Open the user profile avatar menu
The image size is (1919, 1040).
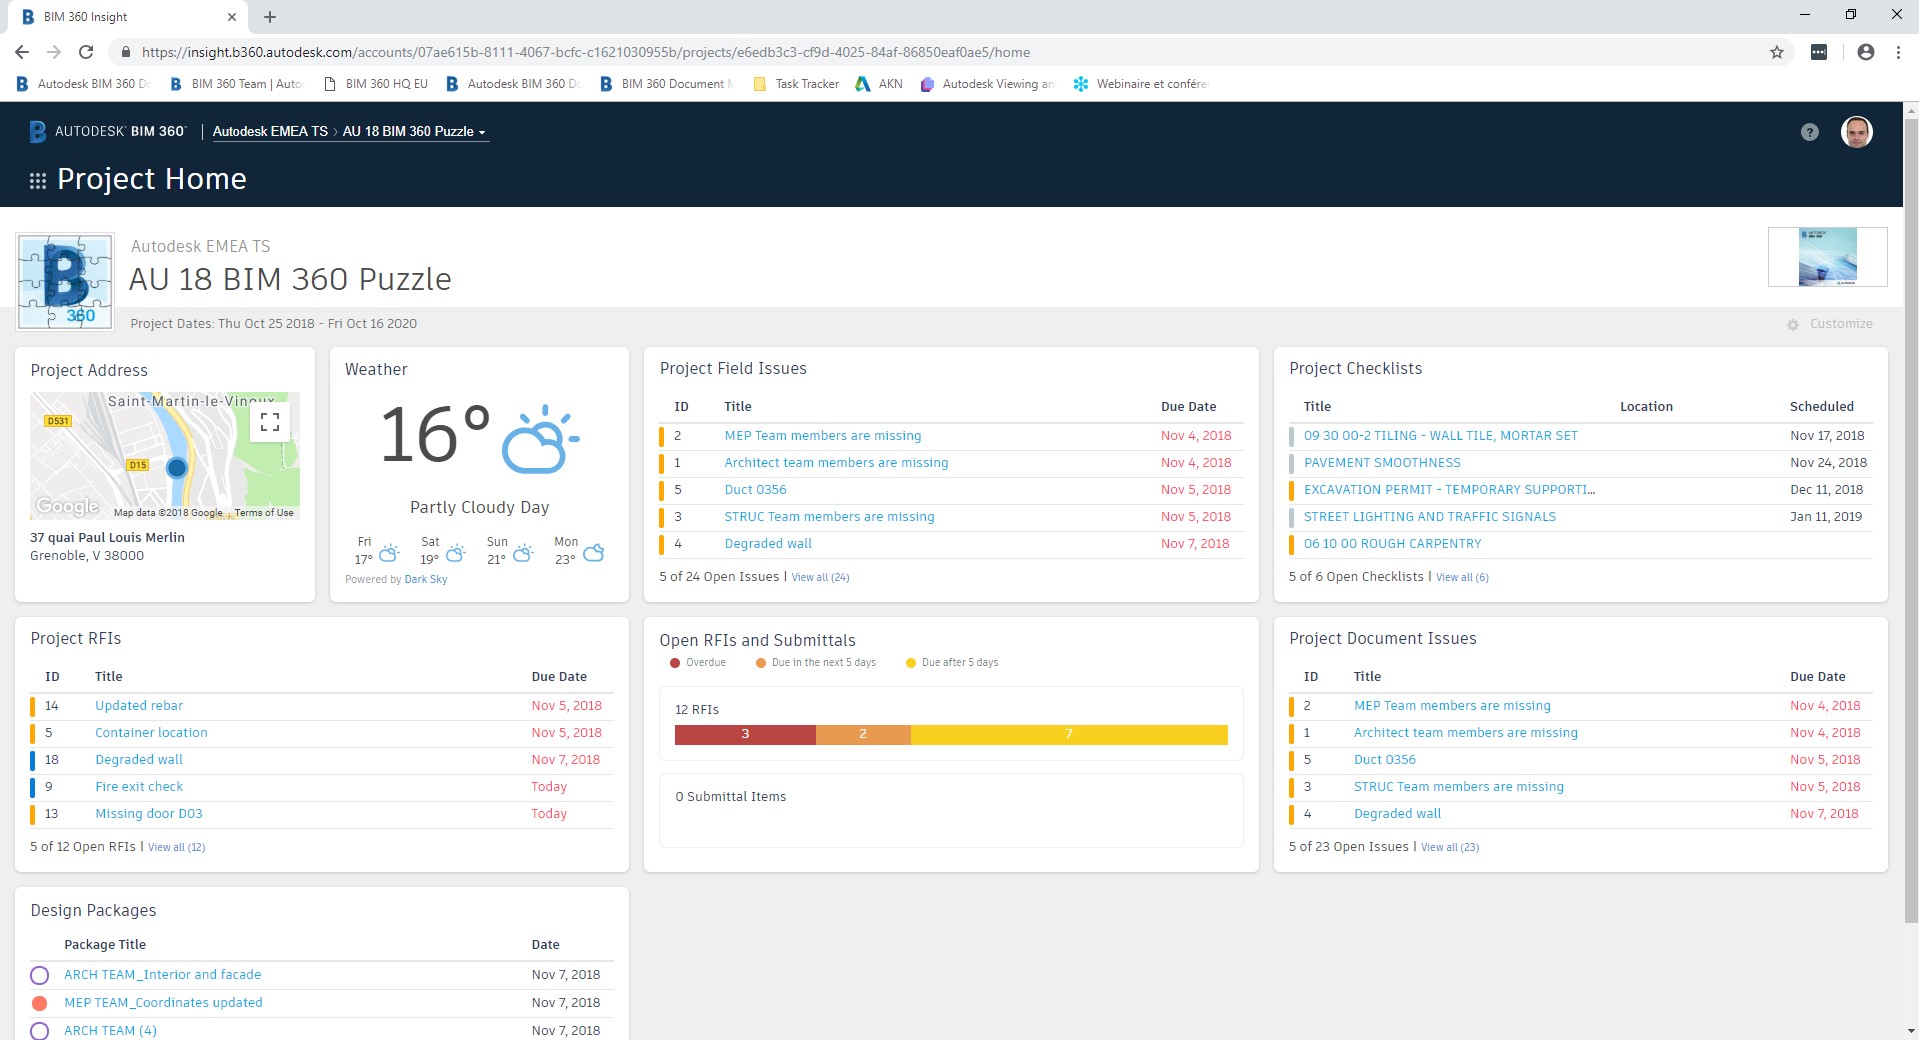click(x=1856, y=131)
